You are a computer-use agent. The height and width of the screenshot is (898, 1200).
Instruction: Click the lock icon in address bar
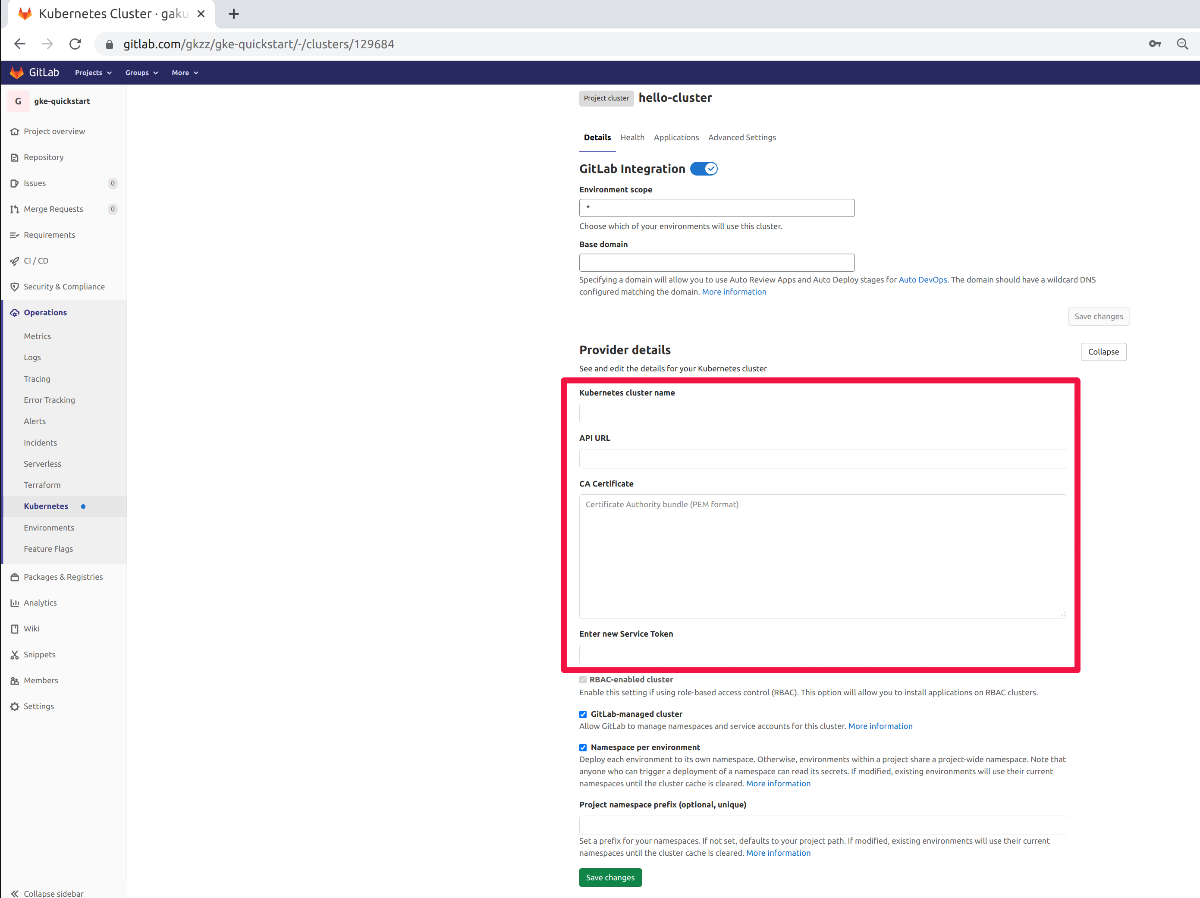coord(109,44)
